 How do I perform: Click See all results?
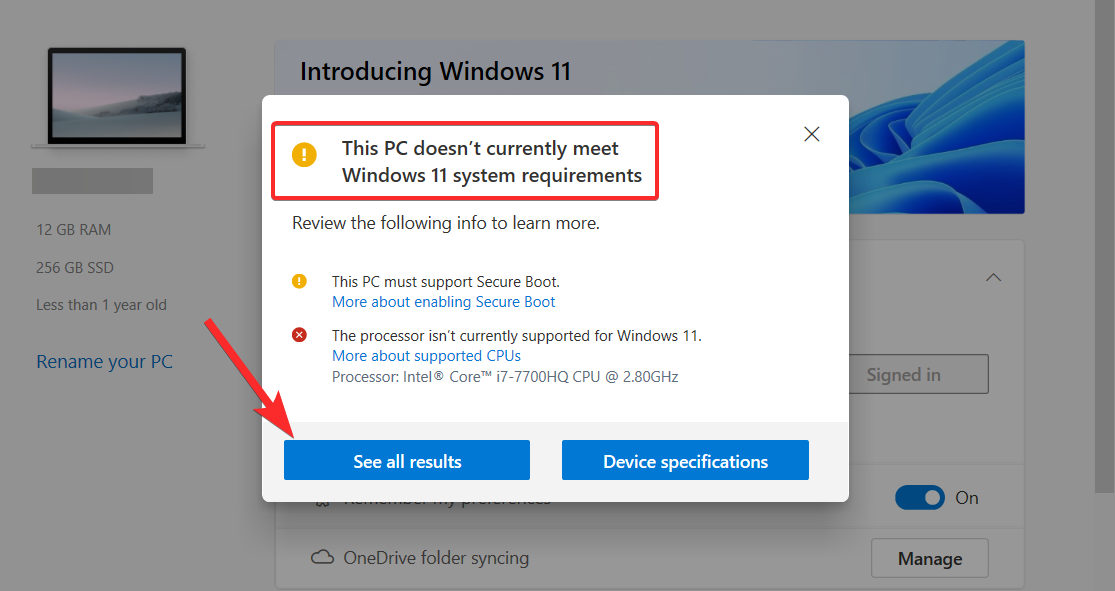click(x=406, y=460)
